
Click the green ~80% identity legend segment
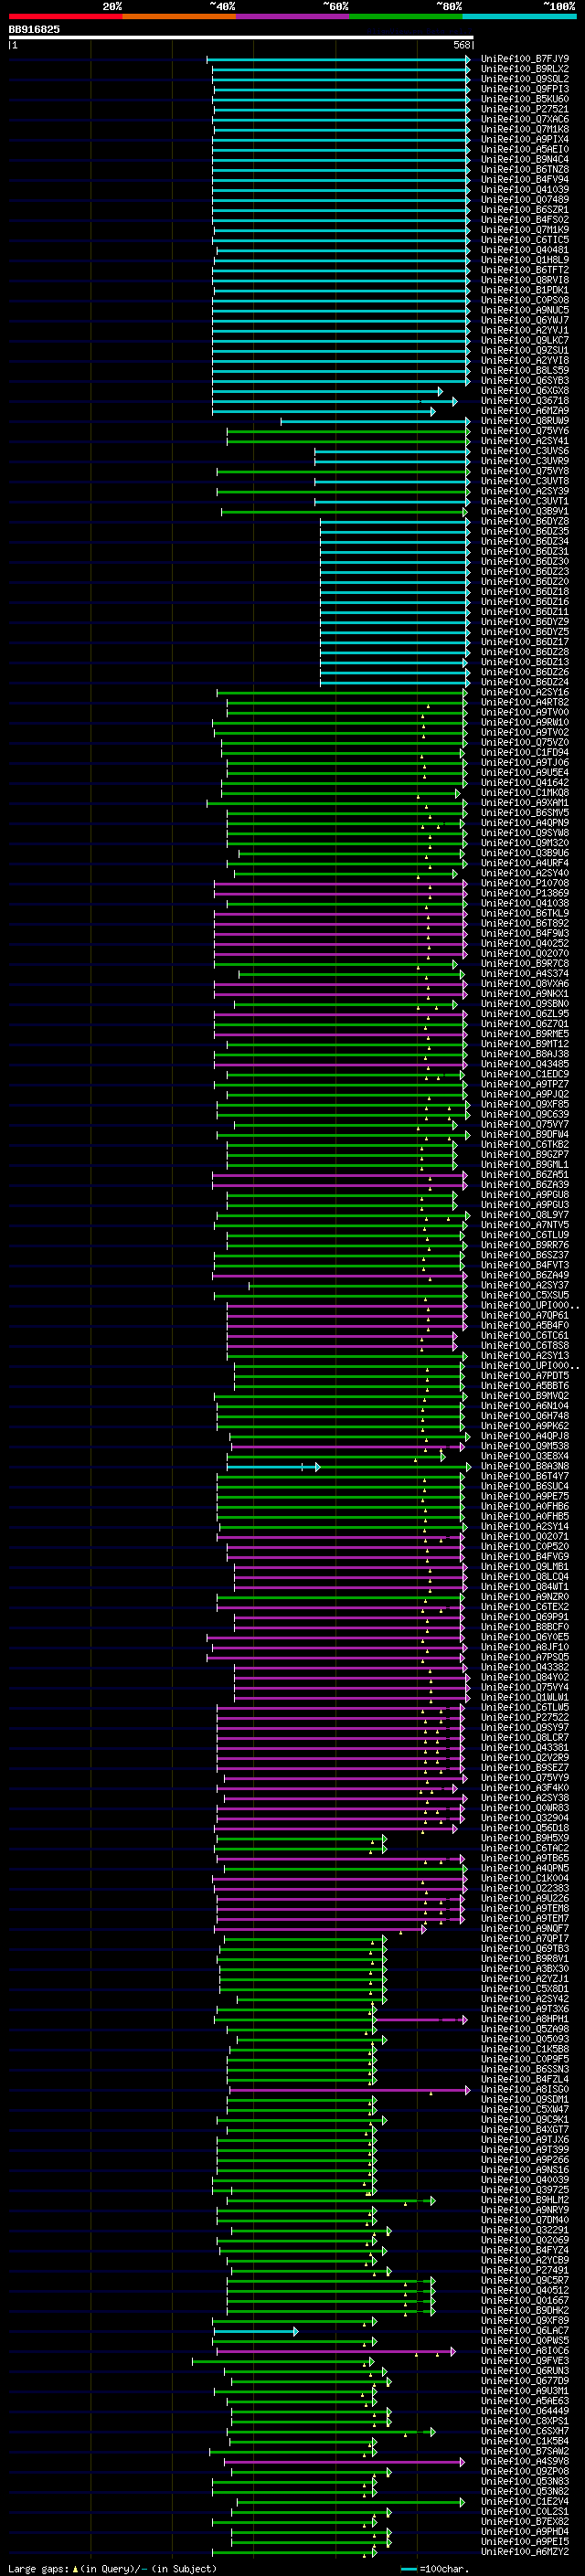coord(406,16)
